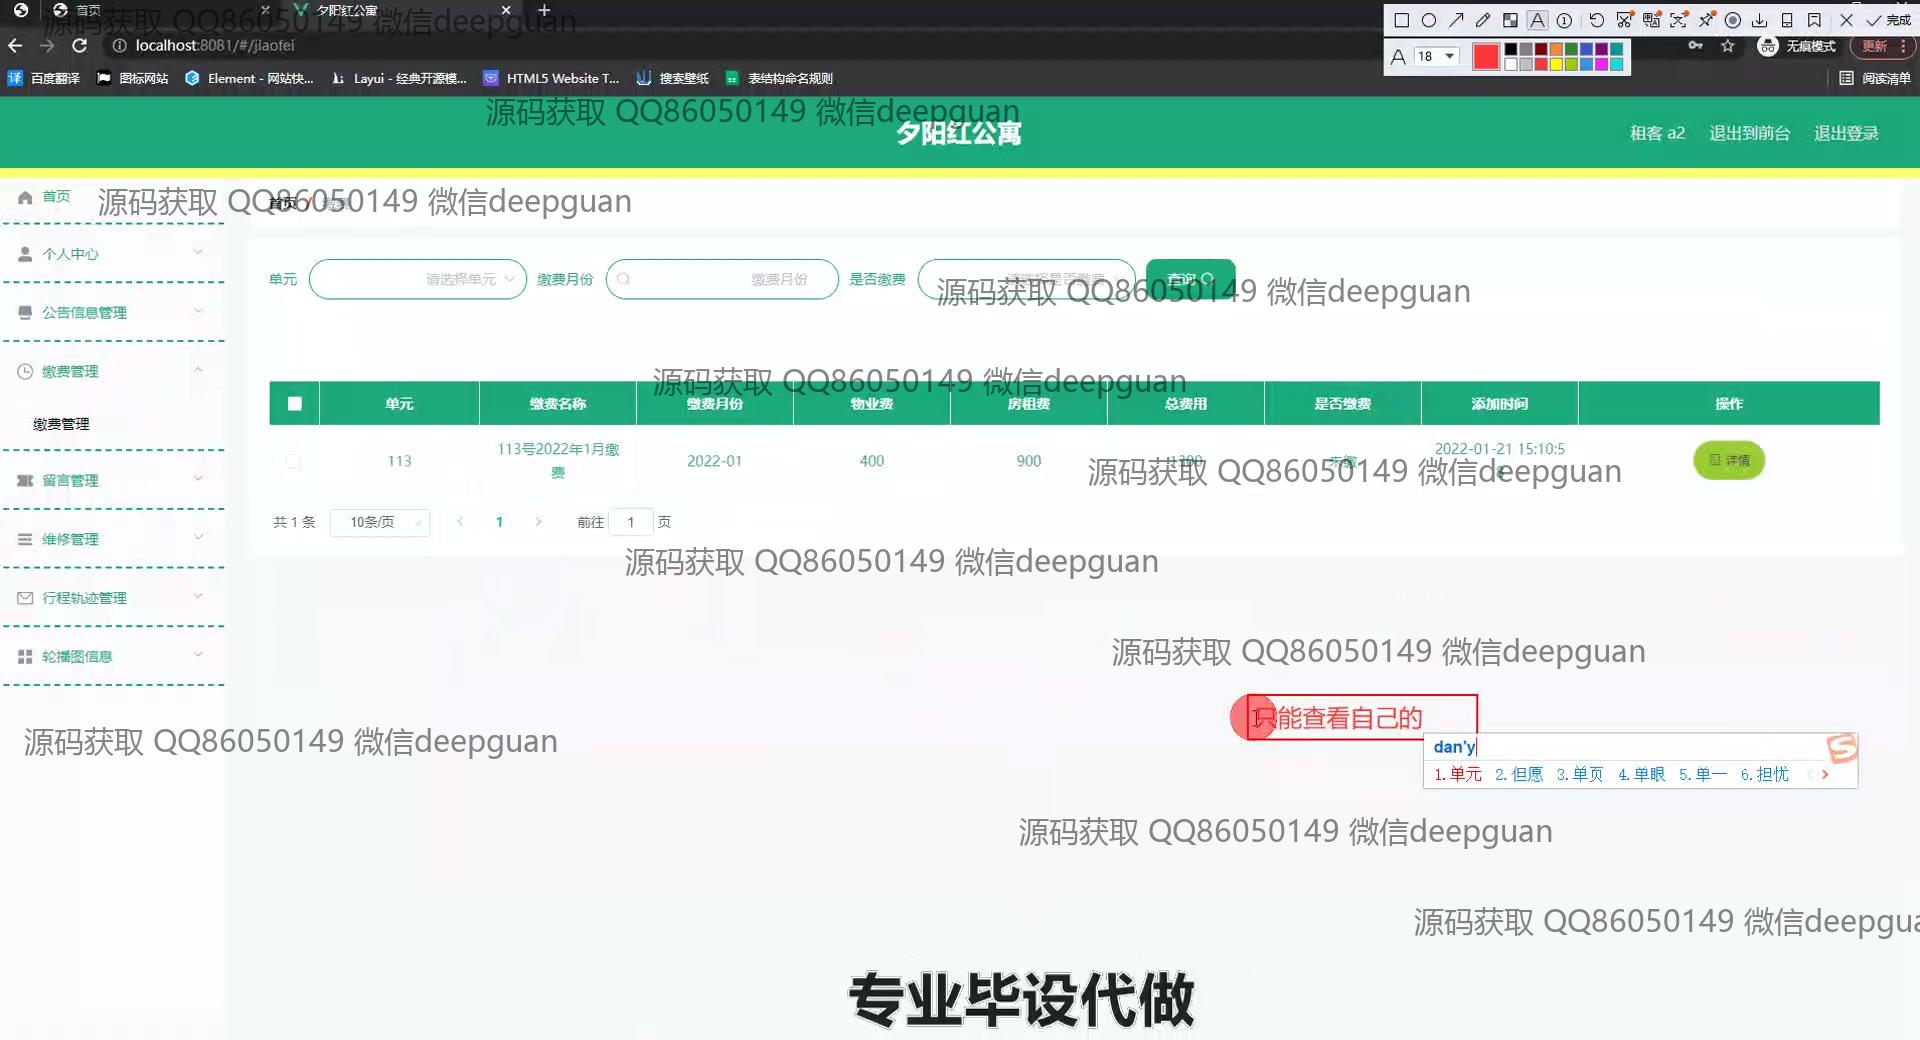Expand 行程轨迹管理 in sidebar
The width and height of the screenshot is (1920, 1040).
coord(112,598)
